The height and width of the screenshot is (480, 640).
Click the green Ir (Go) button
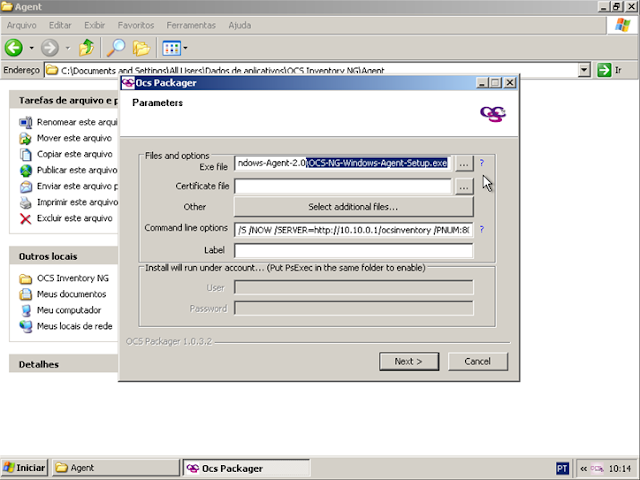[610, 70]
